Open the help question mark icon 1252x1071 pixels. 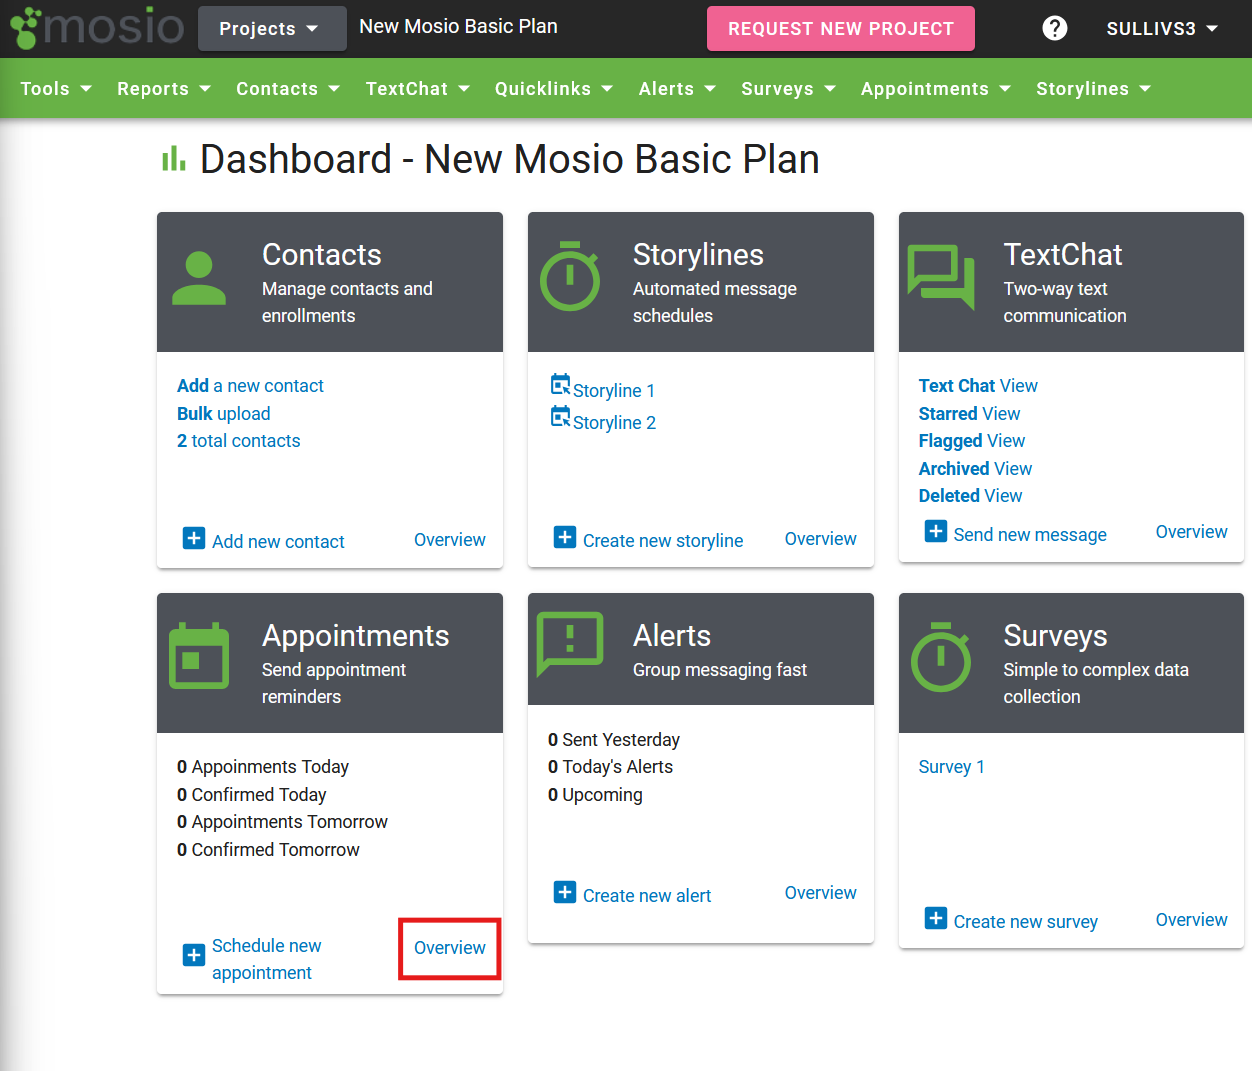(x=1054, y=28)
